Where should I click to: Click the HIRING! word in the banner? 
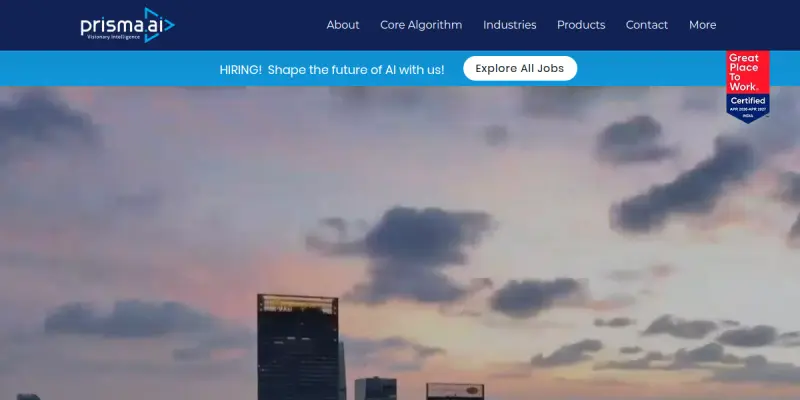click(x=240, y=70)
